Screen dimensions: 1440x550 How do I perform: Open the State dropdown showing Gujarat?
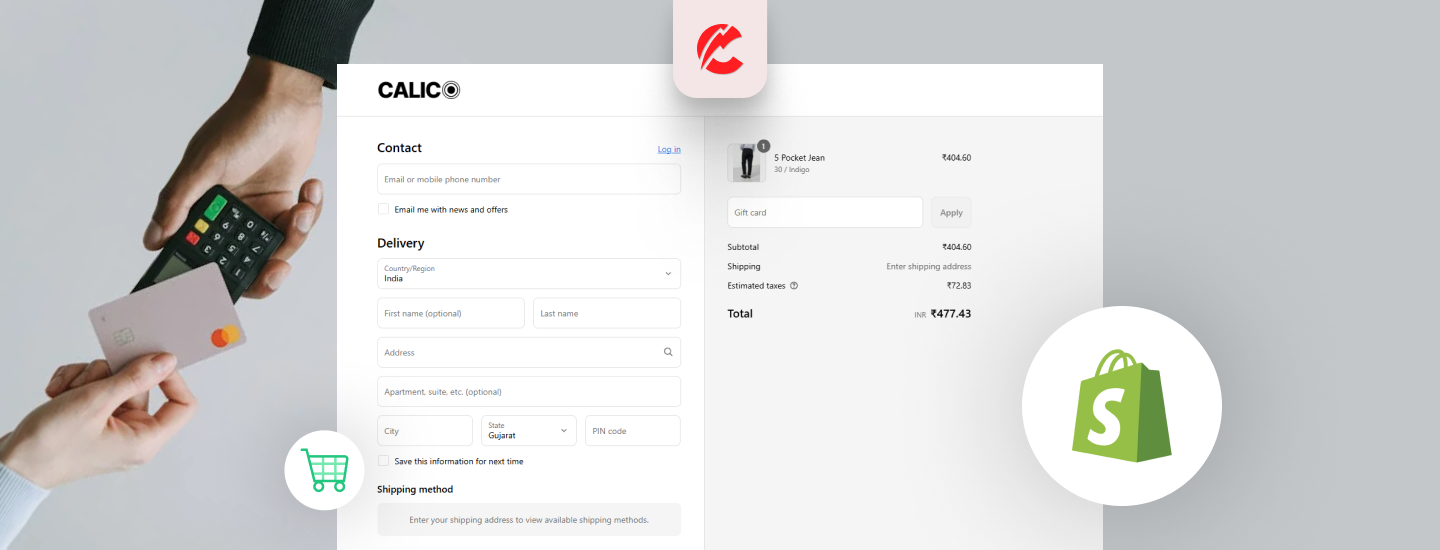click(x=529, y=431)
